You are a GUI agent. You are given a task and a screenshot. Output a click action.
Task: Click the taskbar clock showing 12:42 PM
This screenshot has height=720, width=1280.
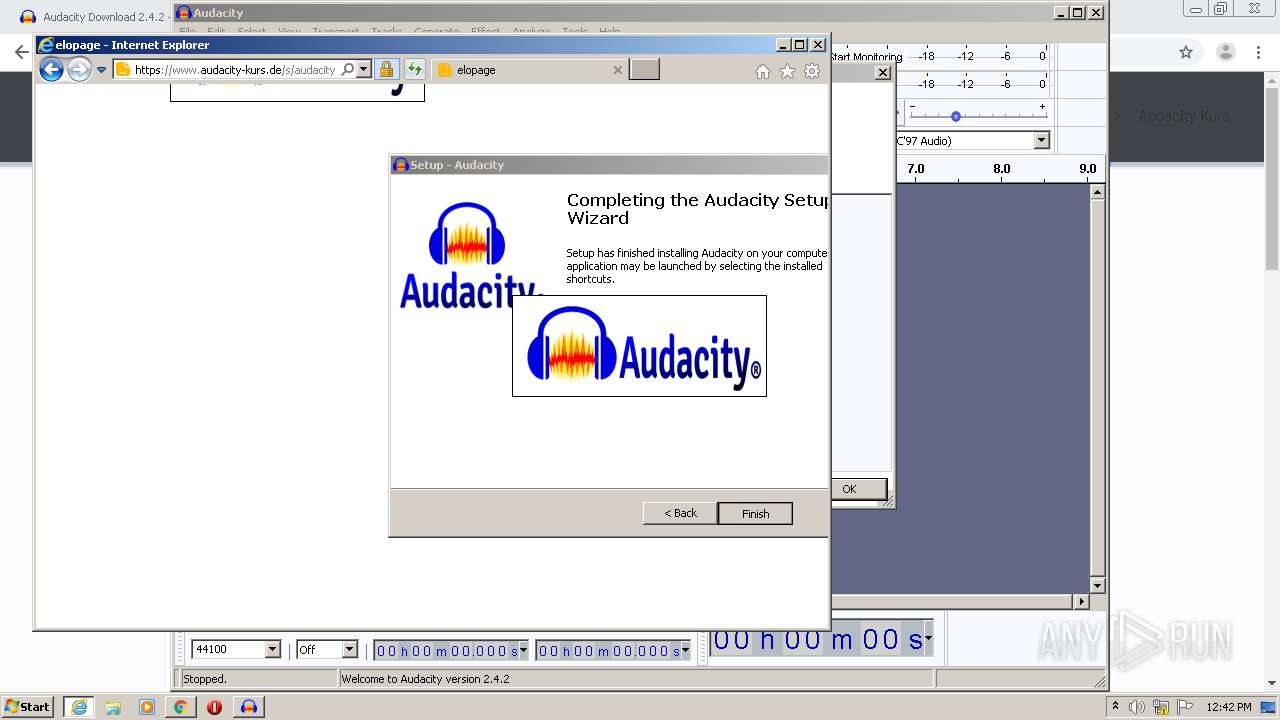1229,707
